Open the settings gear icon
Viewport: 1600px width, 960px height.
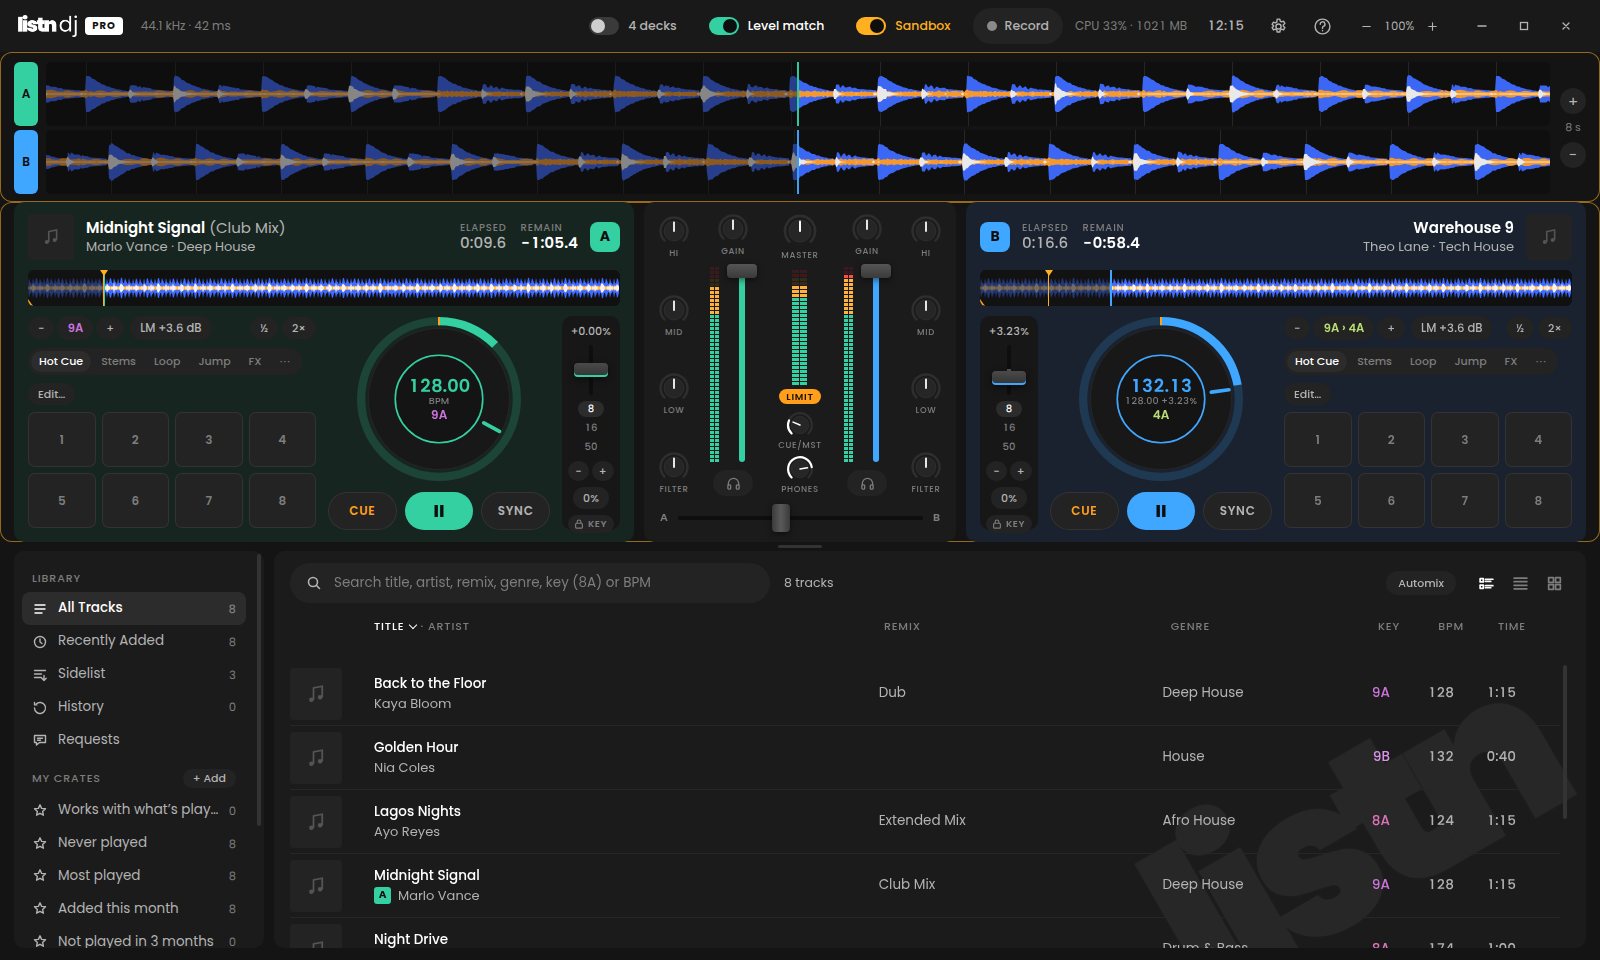(x=1278, y=26)
